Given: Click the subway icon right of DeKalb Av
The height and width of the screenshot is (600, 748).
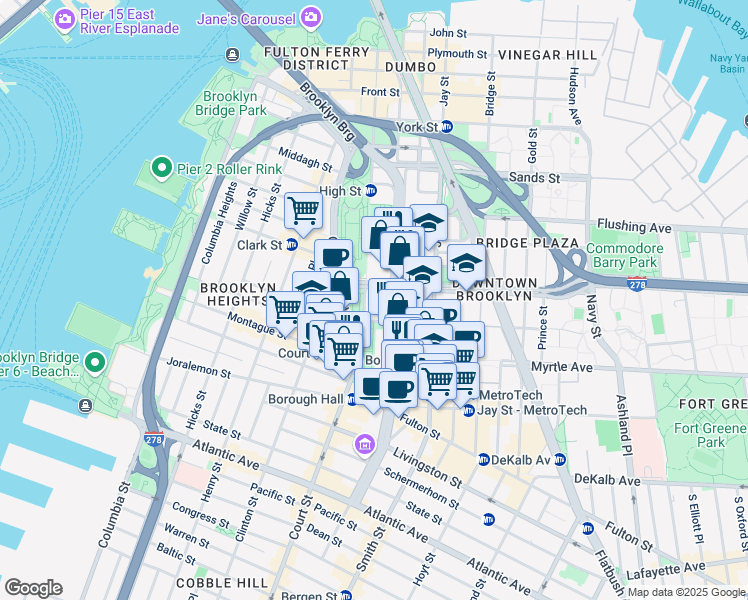Looking at the screenshot, I should [560, 460].
